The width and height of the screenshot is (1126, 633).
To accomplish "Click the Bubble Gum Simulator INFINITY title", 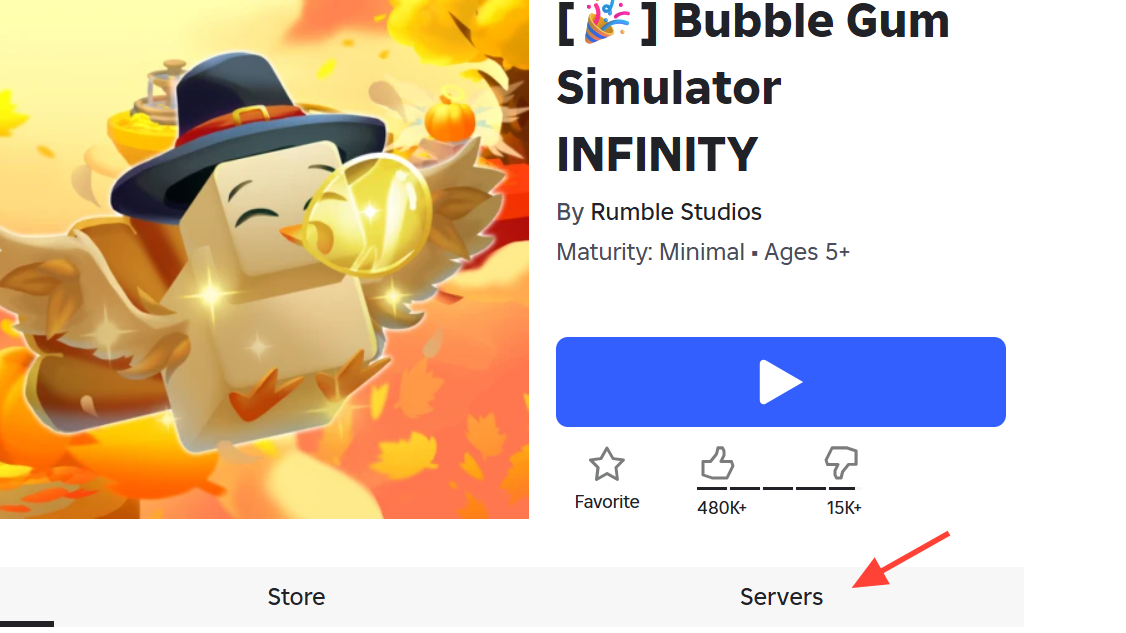I will pos(753,88).
